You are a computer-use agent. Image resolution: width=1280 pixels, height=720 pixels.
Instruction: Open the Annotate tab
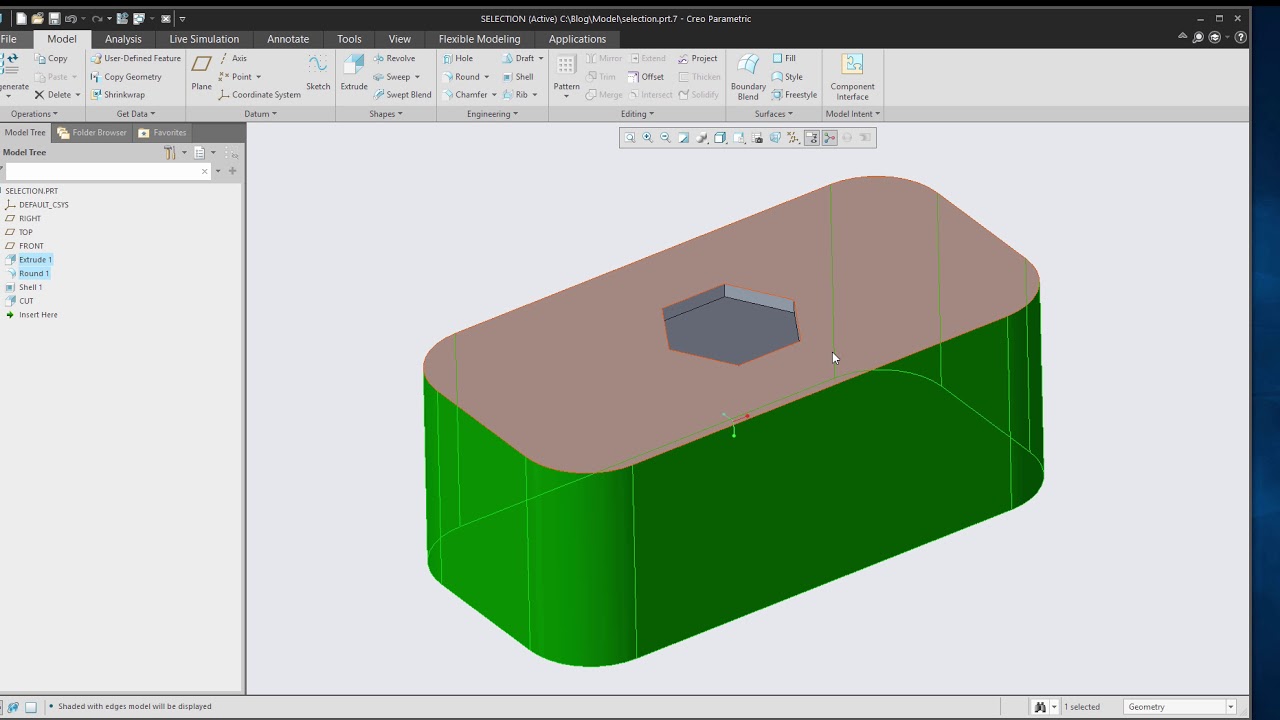288,39
